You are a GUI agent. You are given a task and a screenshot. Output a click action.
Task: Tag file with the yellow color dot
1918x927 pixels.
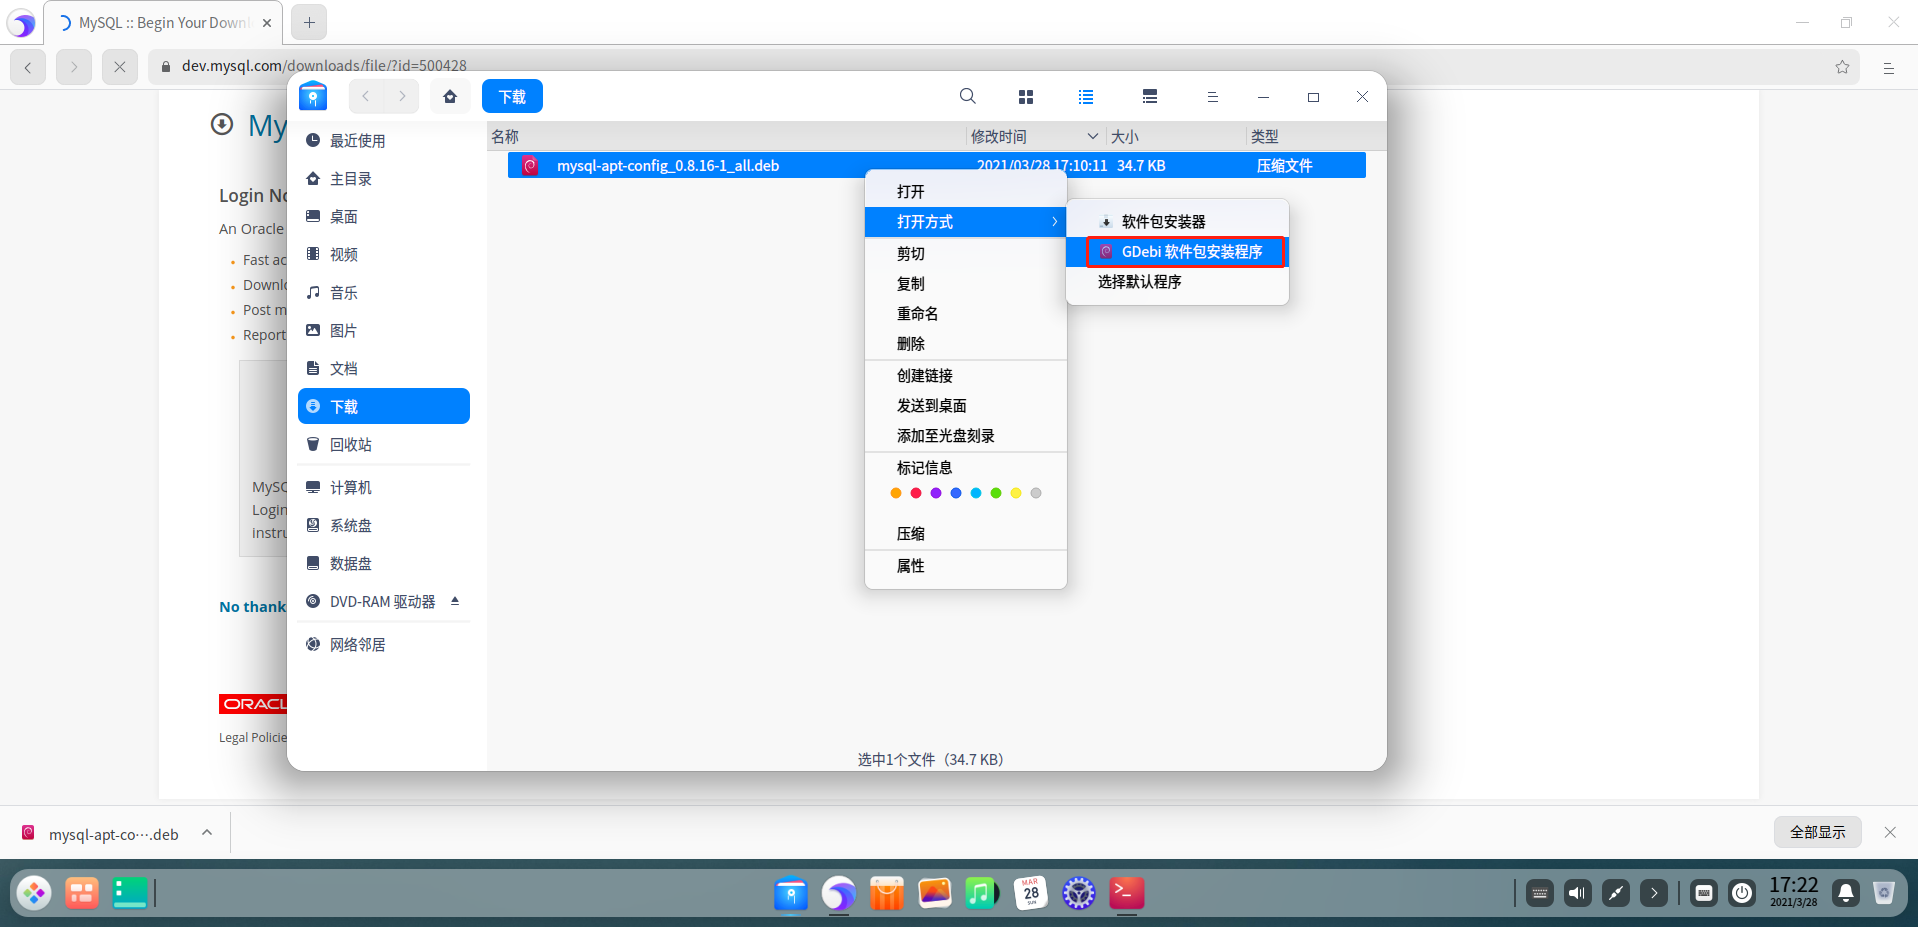1016,493
